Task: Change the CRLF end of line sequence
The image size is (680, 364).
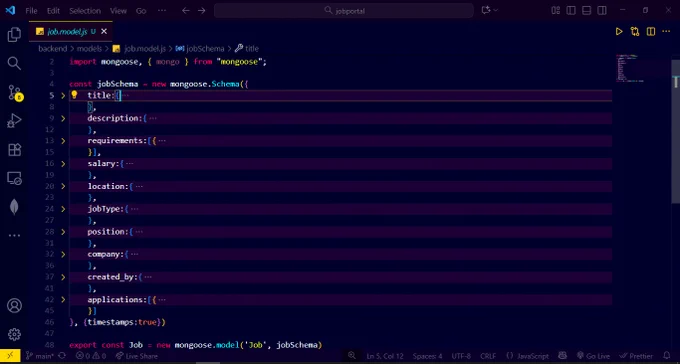Action: (488, 356)
